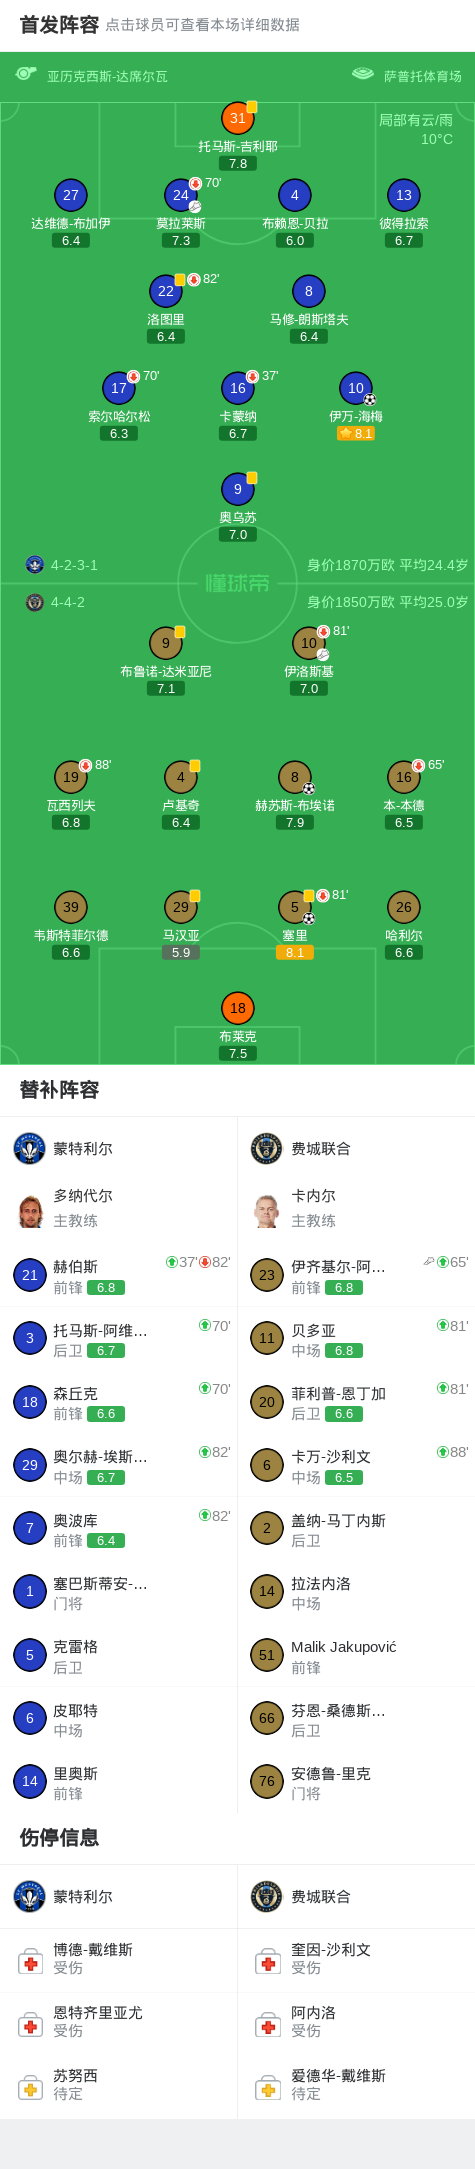Open player 27 达维德-布加伊 data
The width and height of the screenshot is (475, 2169).
click(71, 195)
